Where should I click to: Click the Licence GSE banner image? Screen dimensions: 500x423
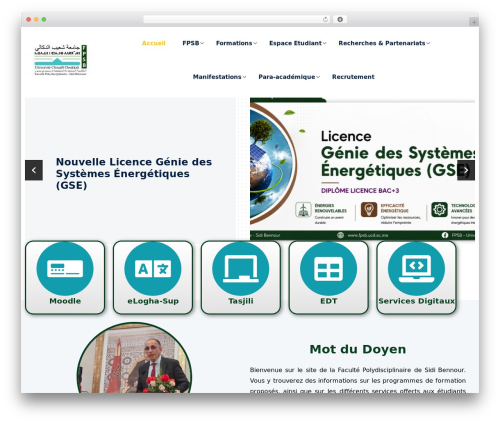click(362, 169)
